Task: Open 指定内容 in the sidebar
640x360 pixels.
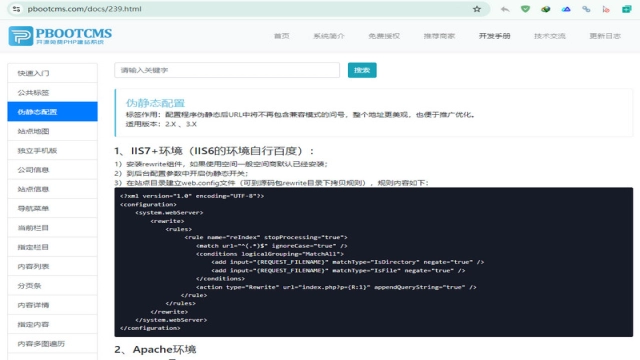Action: coord(53,324)
